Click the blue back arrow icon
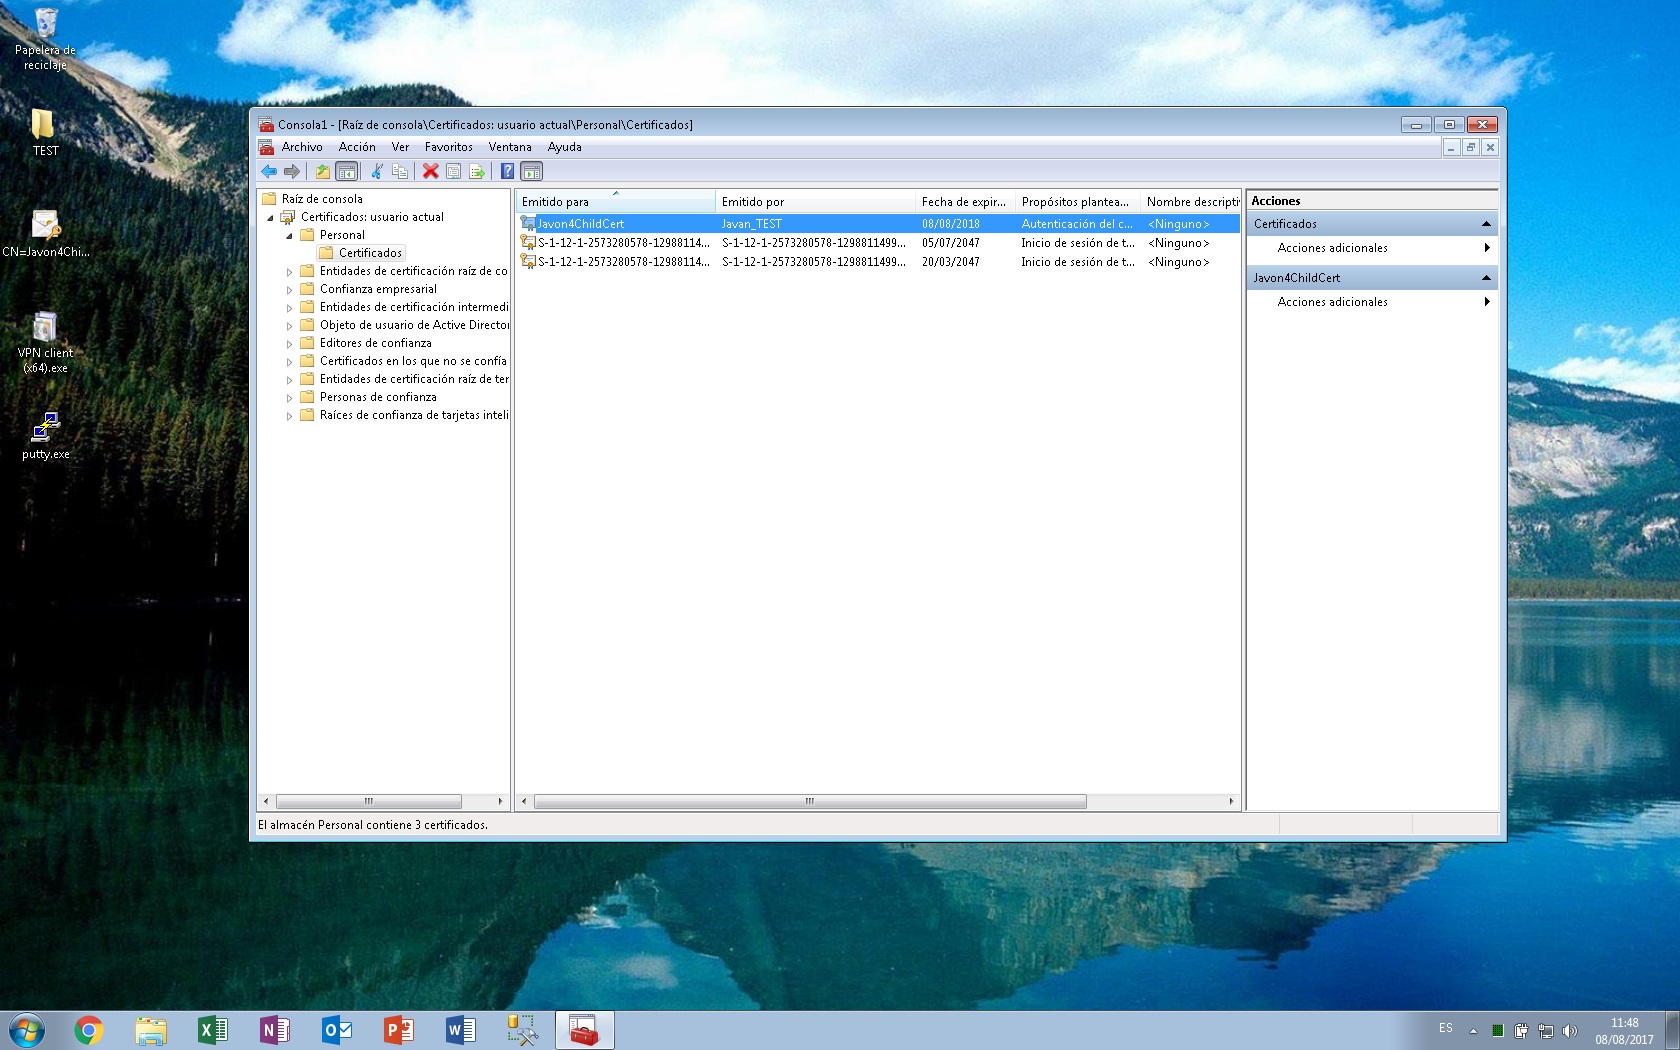The image size is (1680, 1050). point(269,171)
